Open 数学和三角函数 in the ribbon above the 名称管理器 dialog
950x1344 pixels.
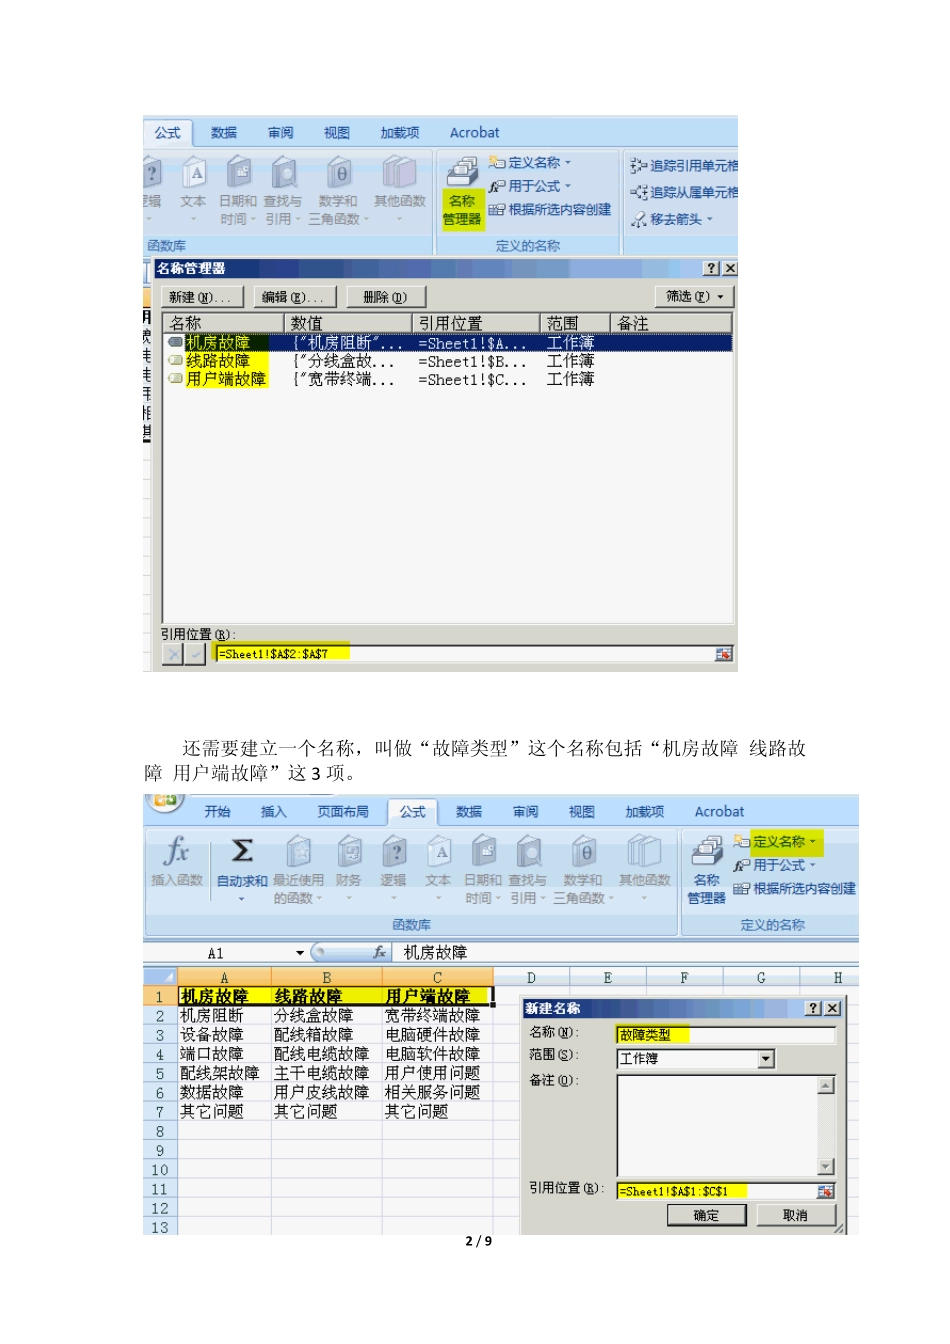tap(338, 190)
